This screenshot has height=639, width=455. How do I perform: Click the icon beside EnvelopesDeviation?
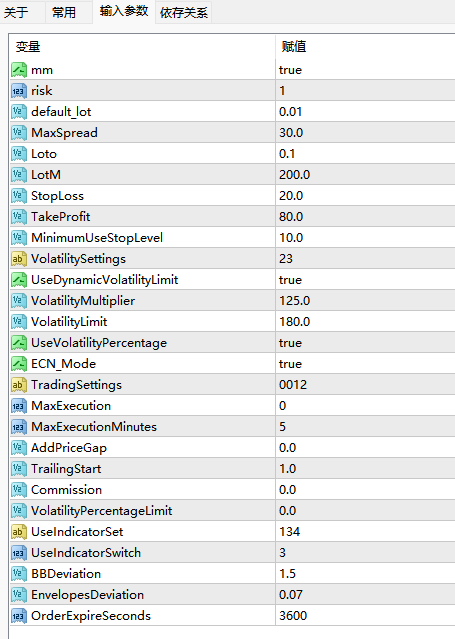click(19, 595)
